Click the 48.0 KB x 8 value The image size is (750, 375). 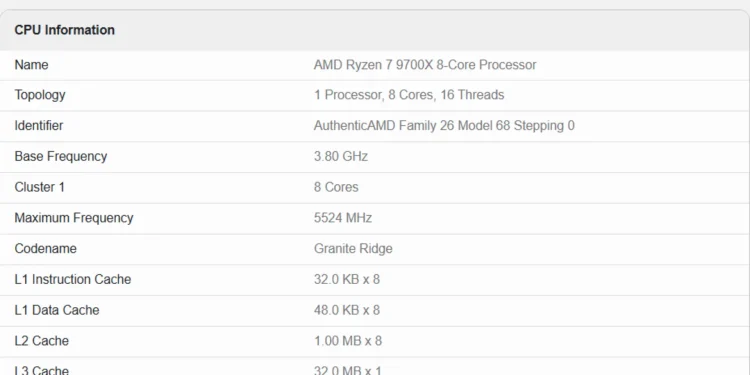coord(347,310)
